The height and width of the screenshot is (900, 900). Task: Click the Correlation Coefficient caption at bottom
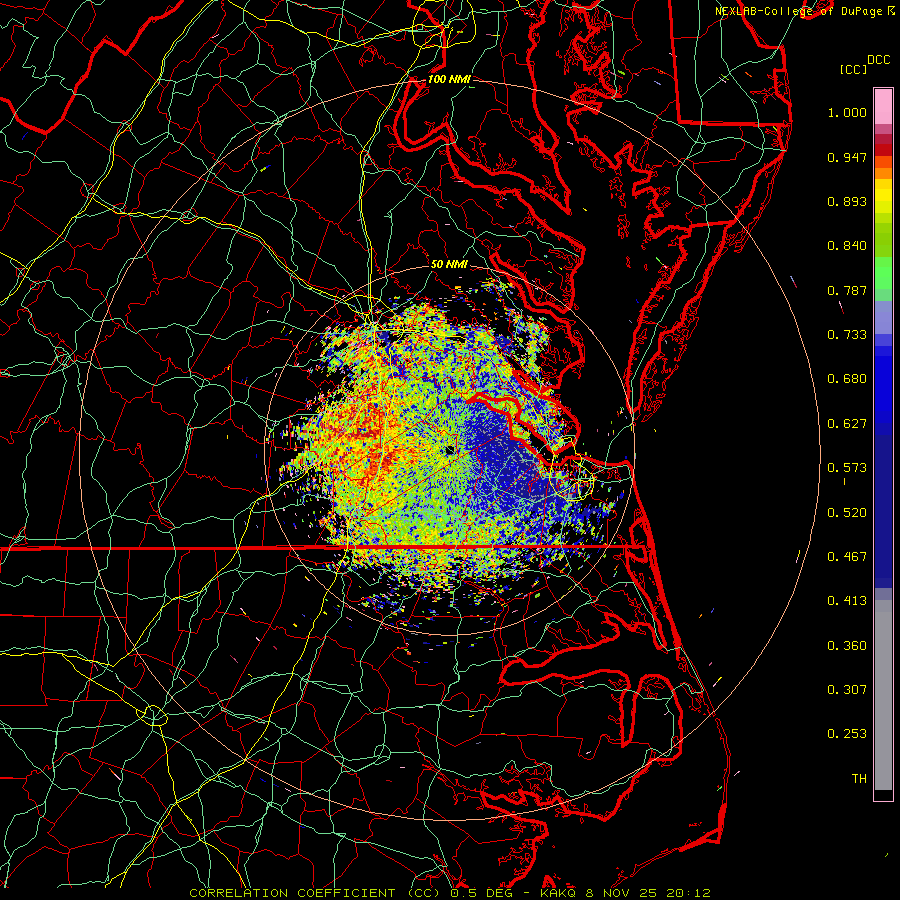pyautogui.click(x=449, y=893)
